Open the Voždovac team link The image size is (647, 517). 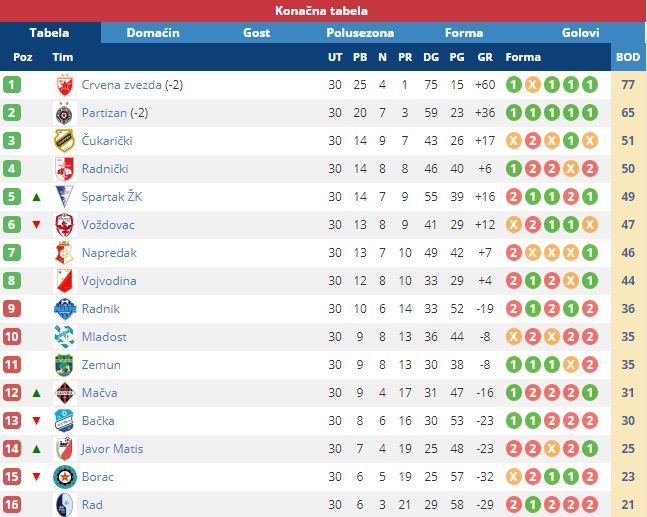coord(108,225)
